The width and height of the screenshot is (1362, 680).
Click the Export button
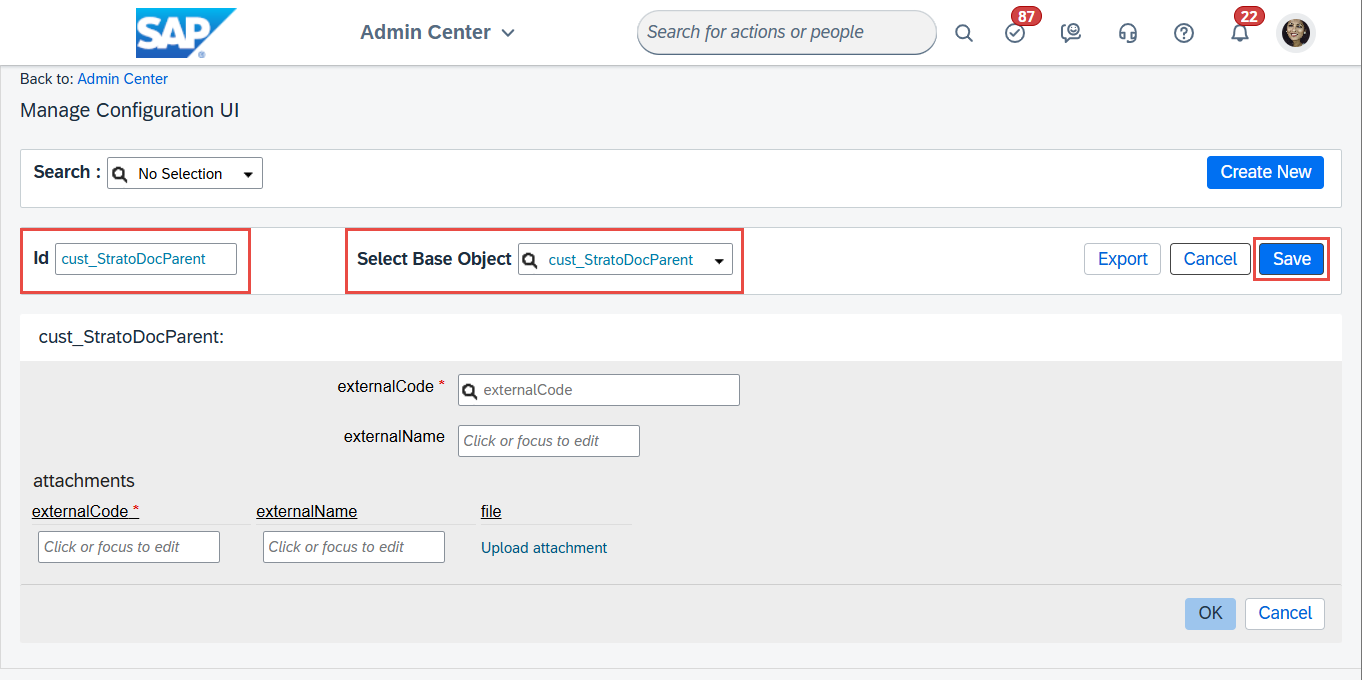point(1122,259)
